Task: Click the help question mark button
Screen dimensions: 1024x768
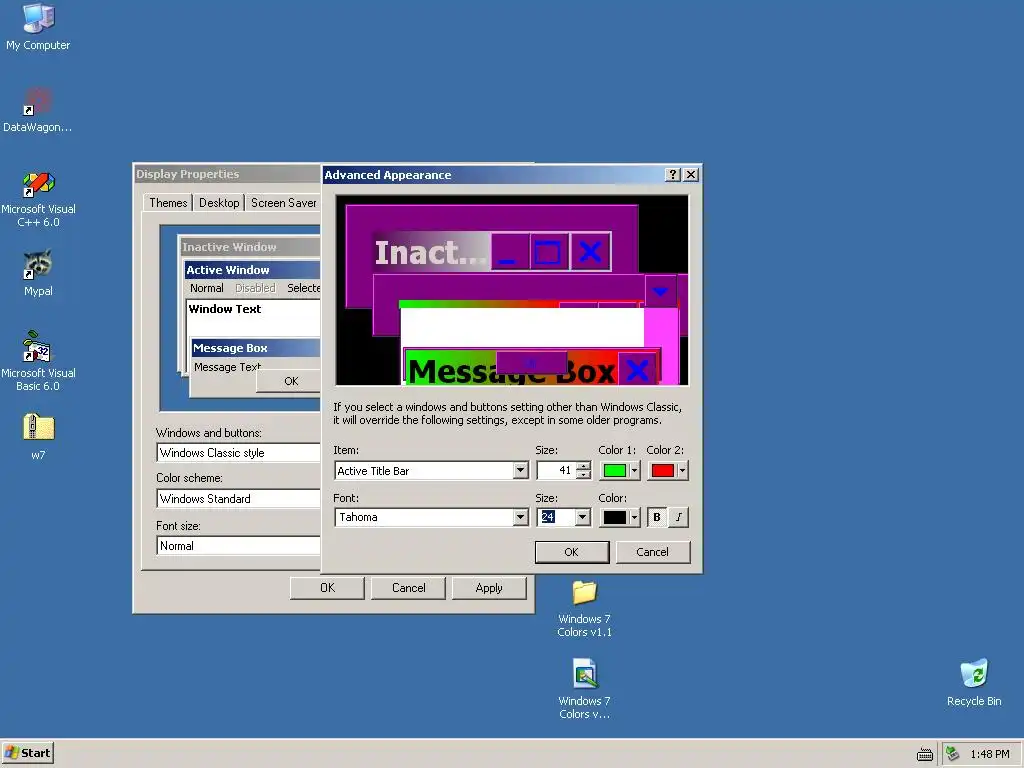Action: [x=673, y=174]
